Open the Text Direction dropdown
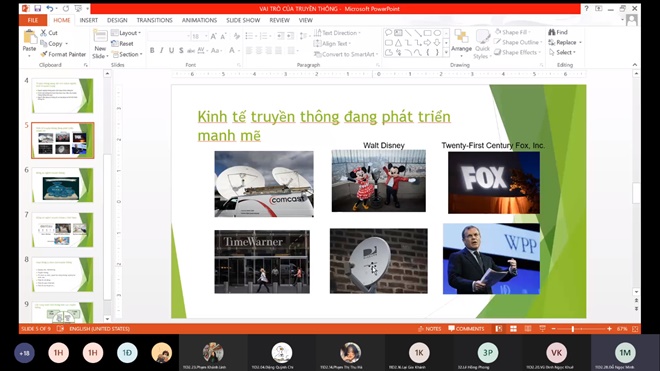This screenshot has height=371, width=660. tap(338, 33)
